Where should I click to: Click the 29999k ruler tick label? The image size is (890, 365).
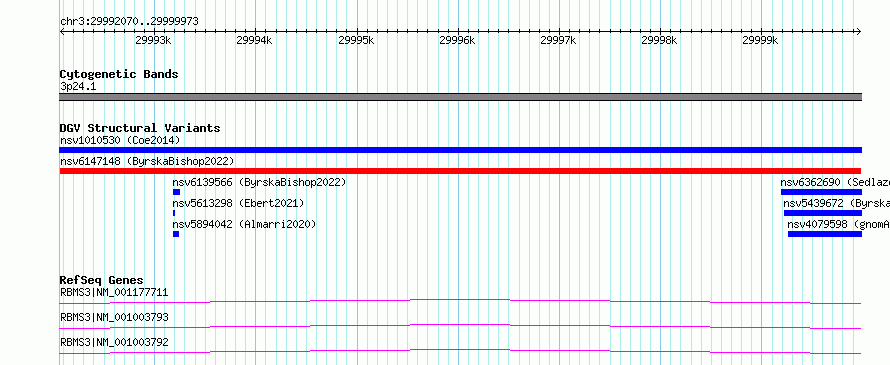pyautogui.click(x=760, y=40)
